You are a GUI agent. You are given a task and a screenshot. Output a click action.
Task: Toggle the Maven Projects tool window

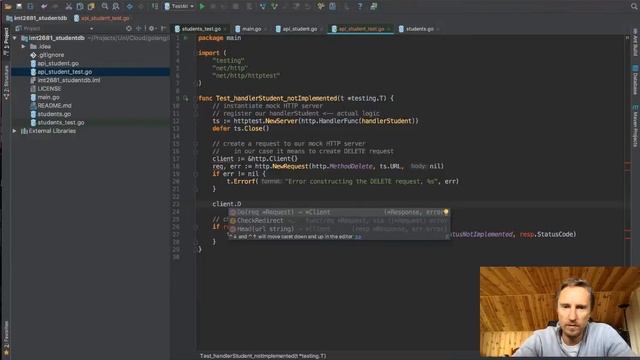(x=635, y=126)
